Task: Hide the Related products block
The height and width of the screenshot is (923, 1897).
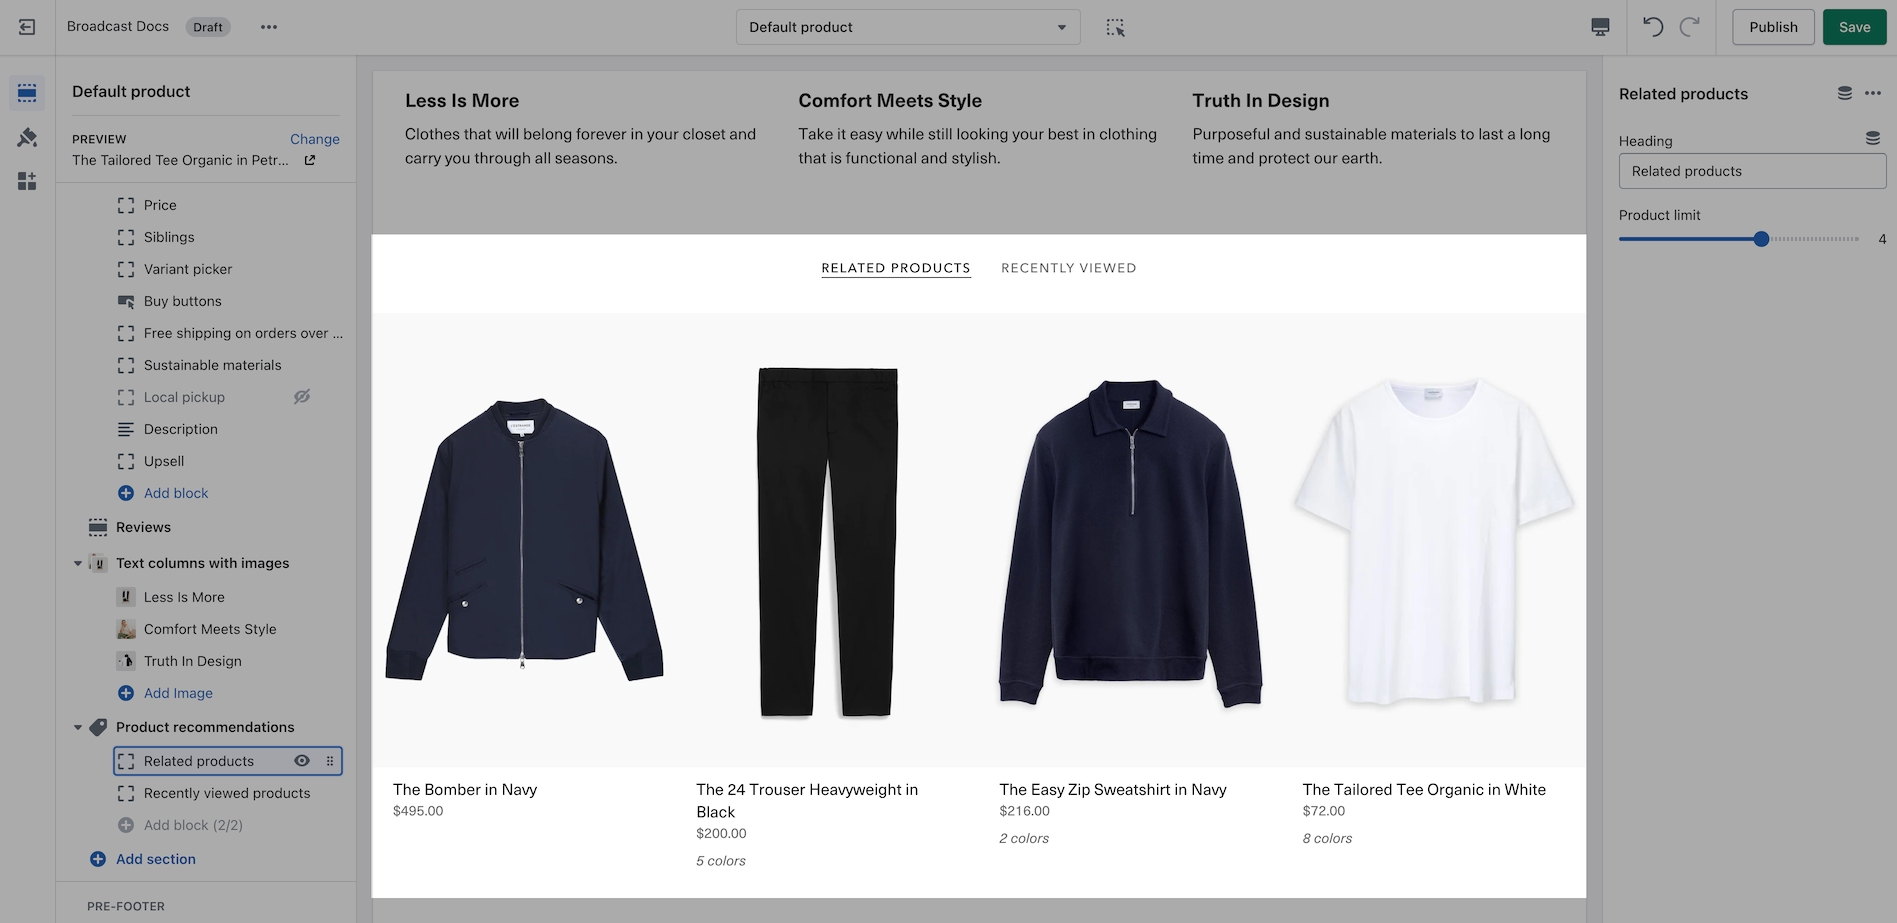Action: coord(301,761)
